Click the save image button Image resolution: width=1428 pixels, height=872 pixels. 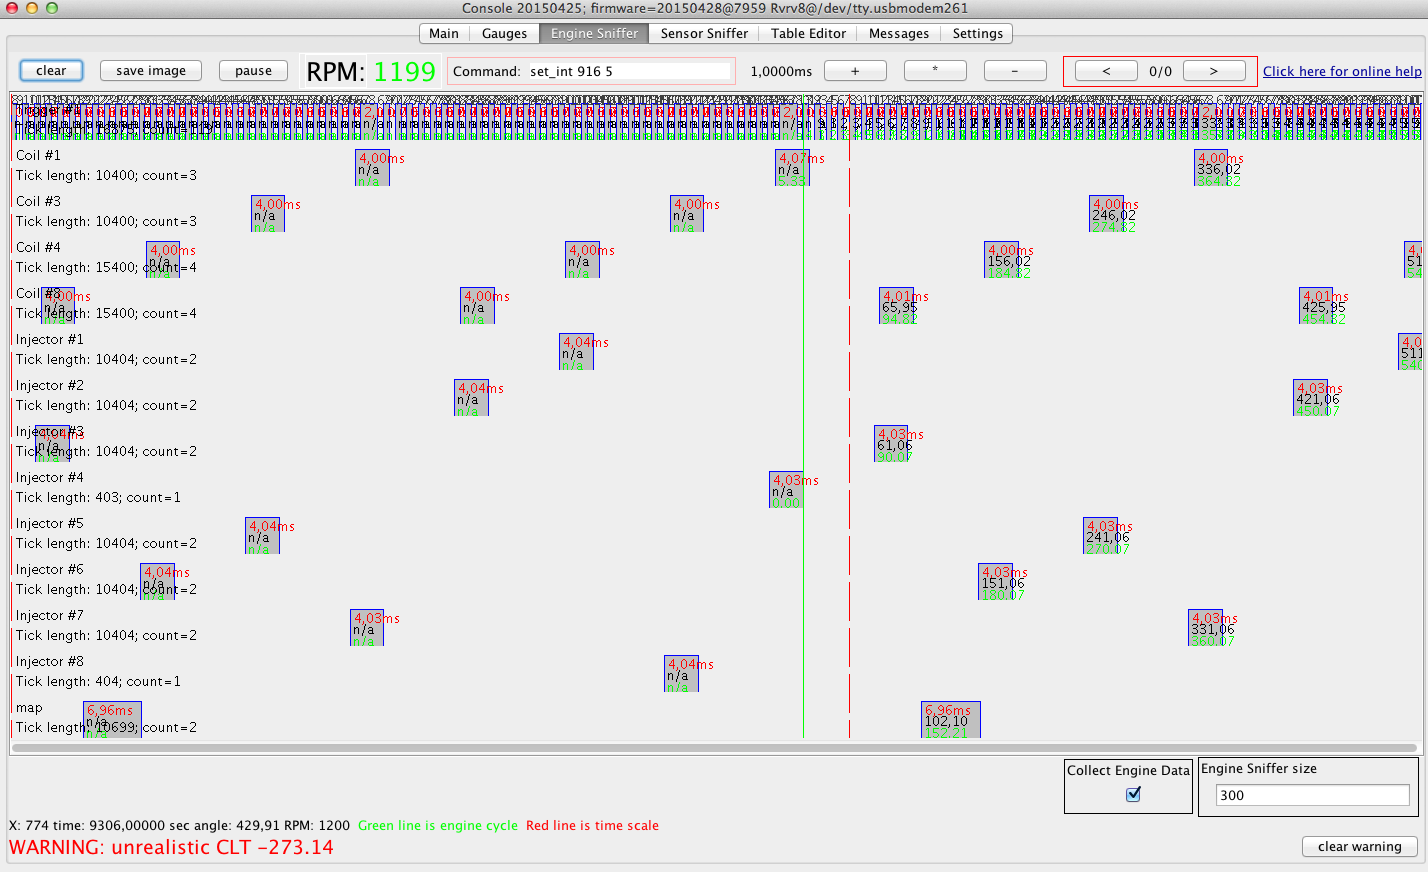point(151,71)
